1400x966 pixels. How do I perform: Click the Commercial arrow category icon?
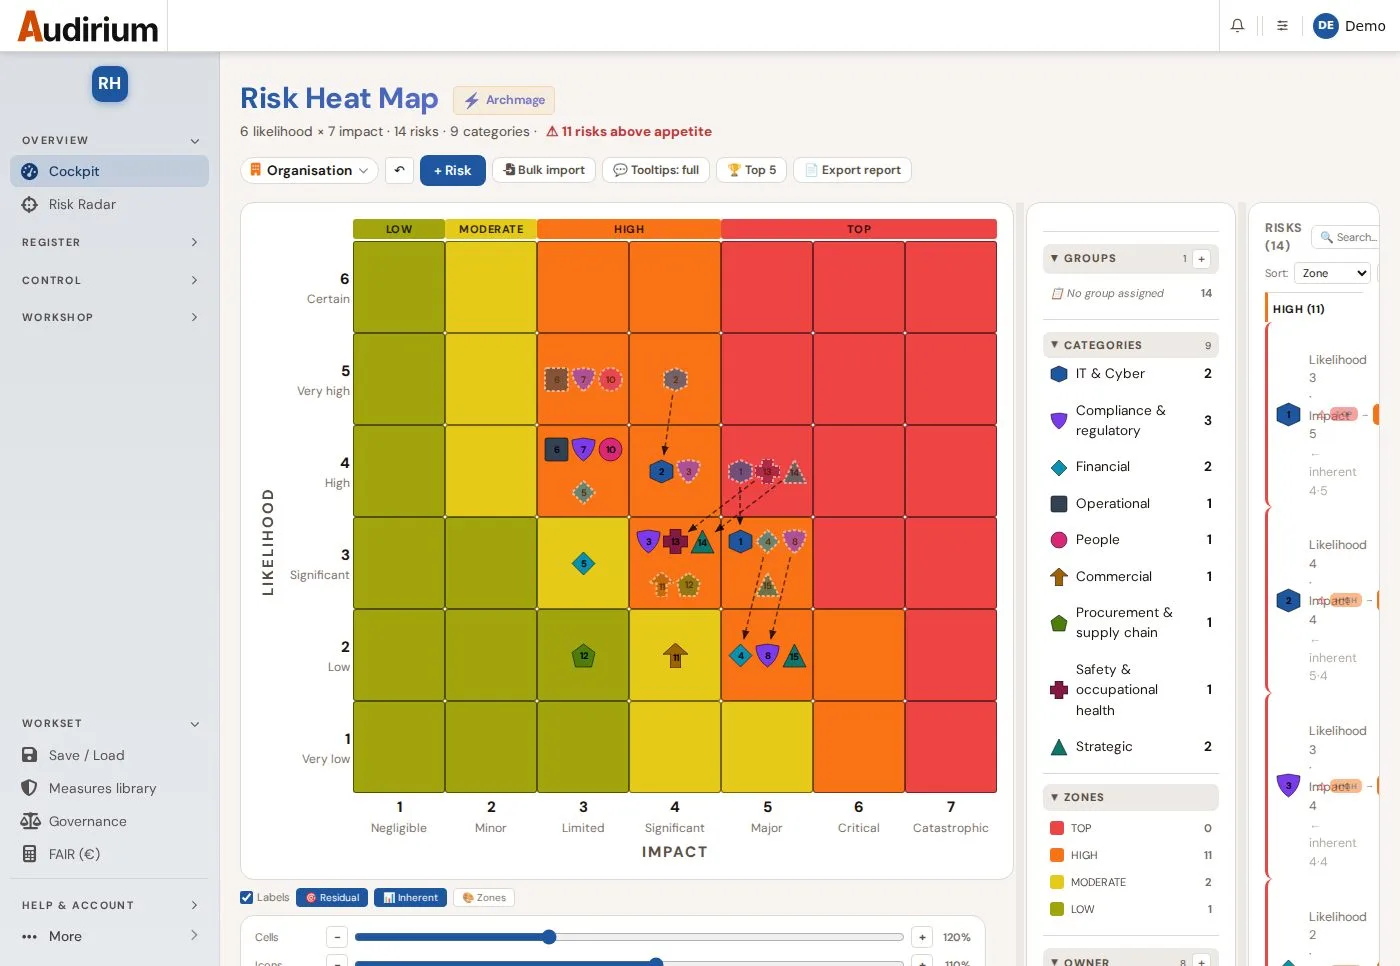[1059, 577]
